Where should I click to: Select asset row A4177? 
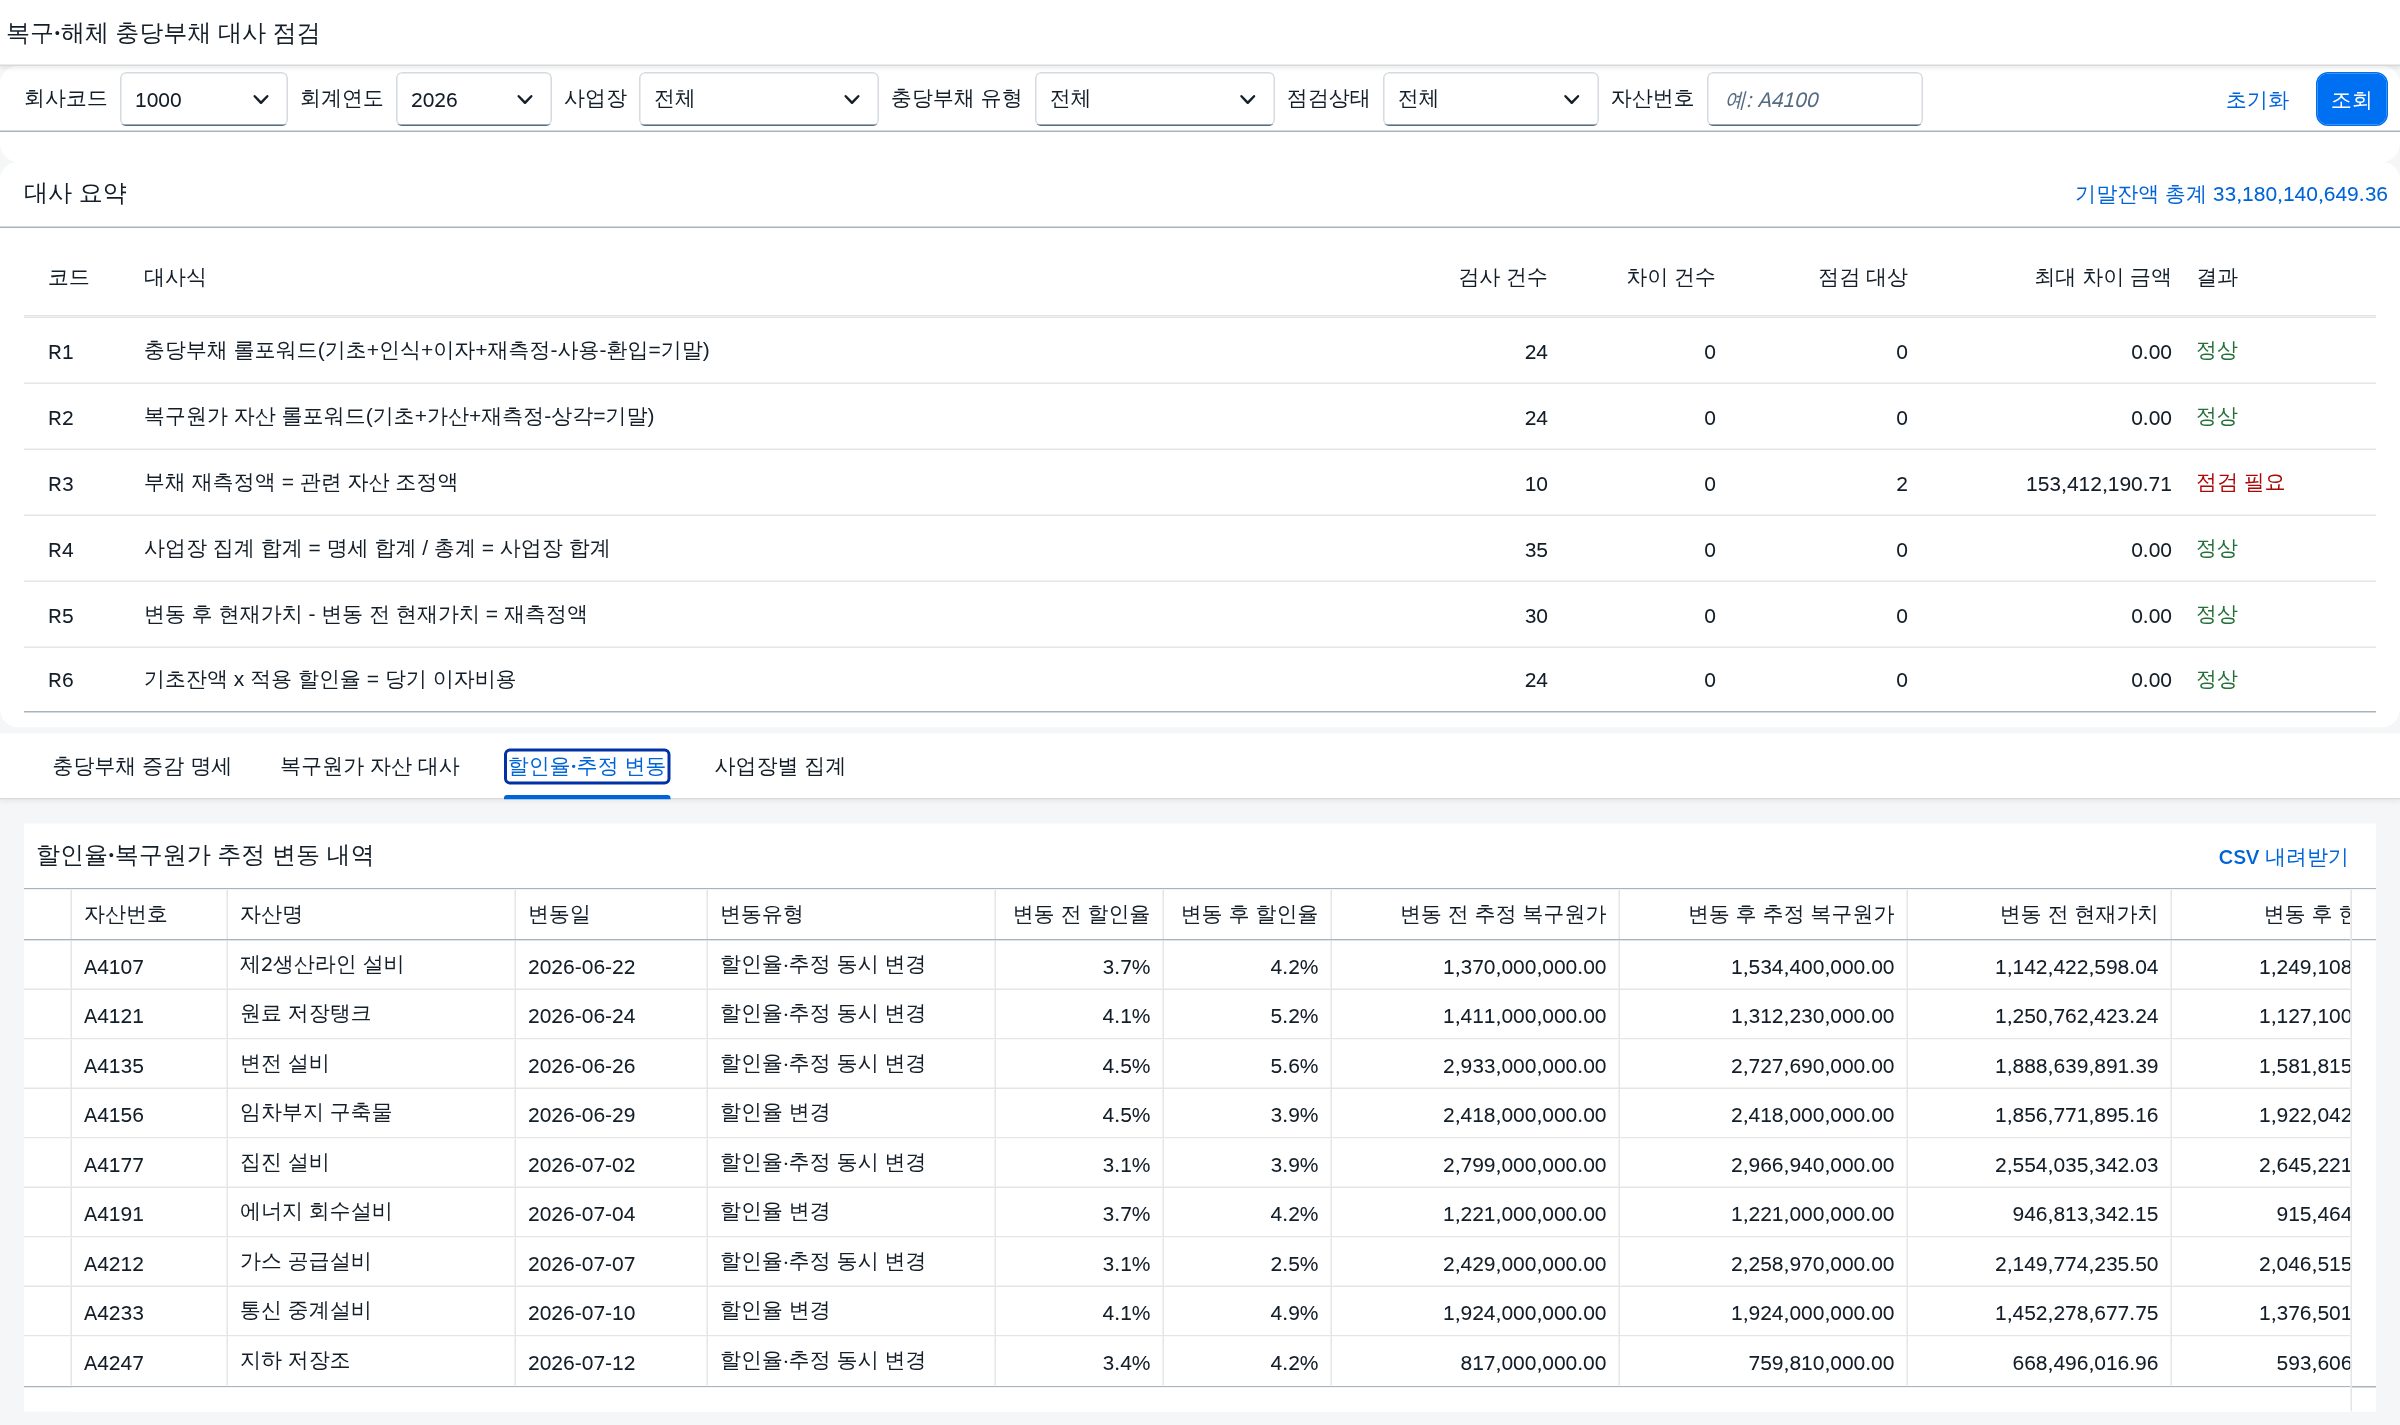pos(1187,1164)
